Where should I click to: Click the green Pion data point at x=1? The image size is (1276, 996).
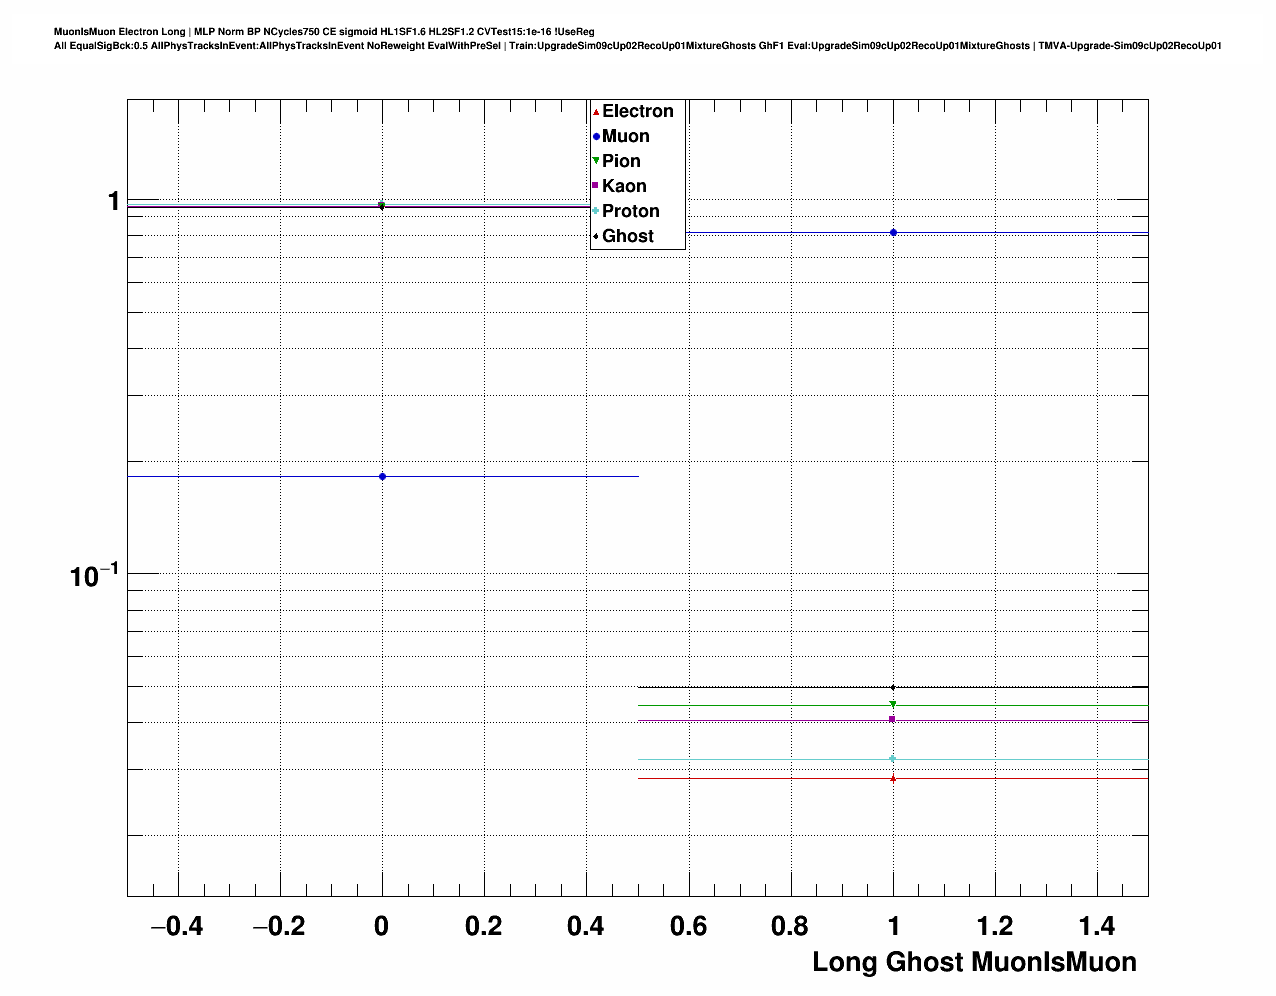point(893,705)
